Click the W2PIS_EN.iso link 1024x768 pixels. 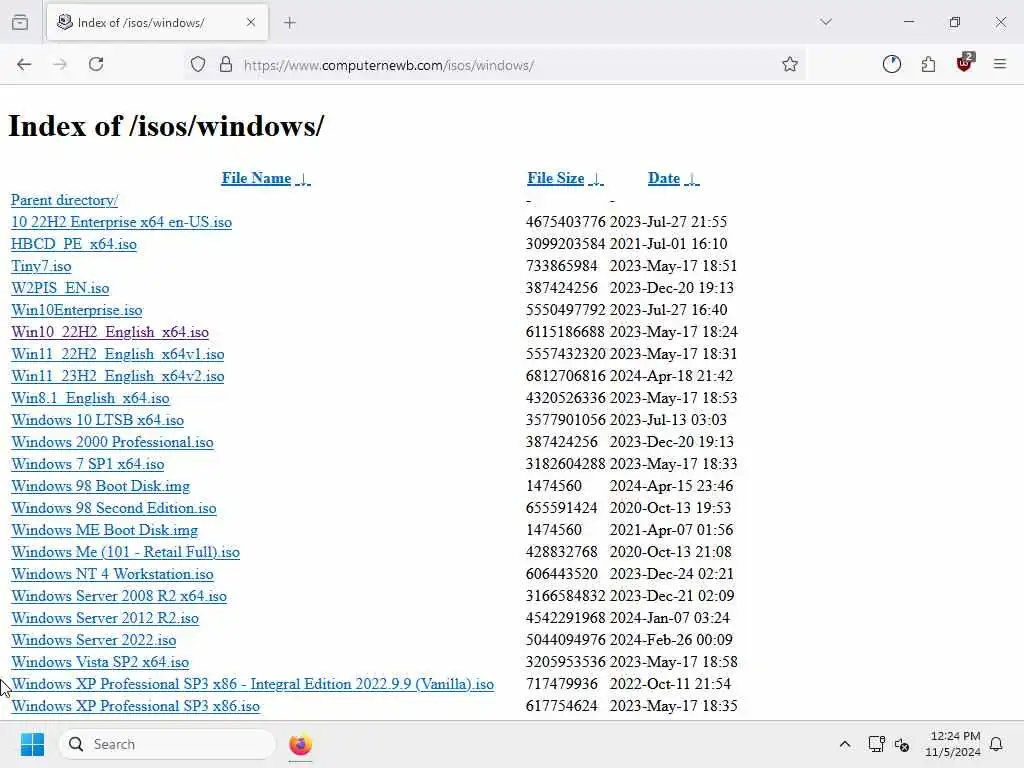click(60, 288)
